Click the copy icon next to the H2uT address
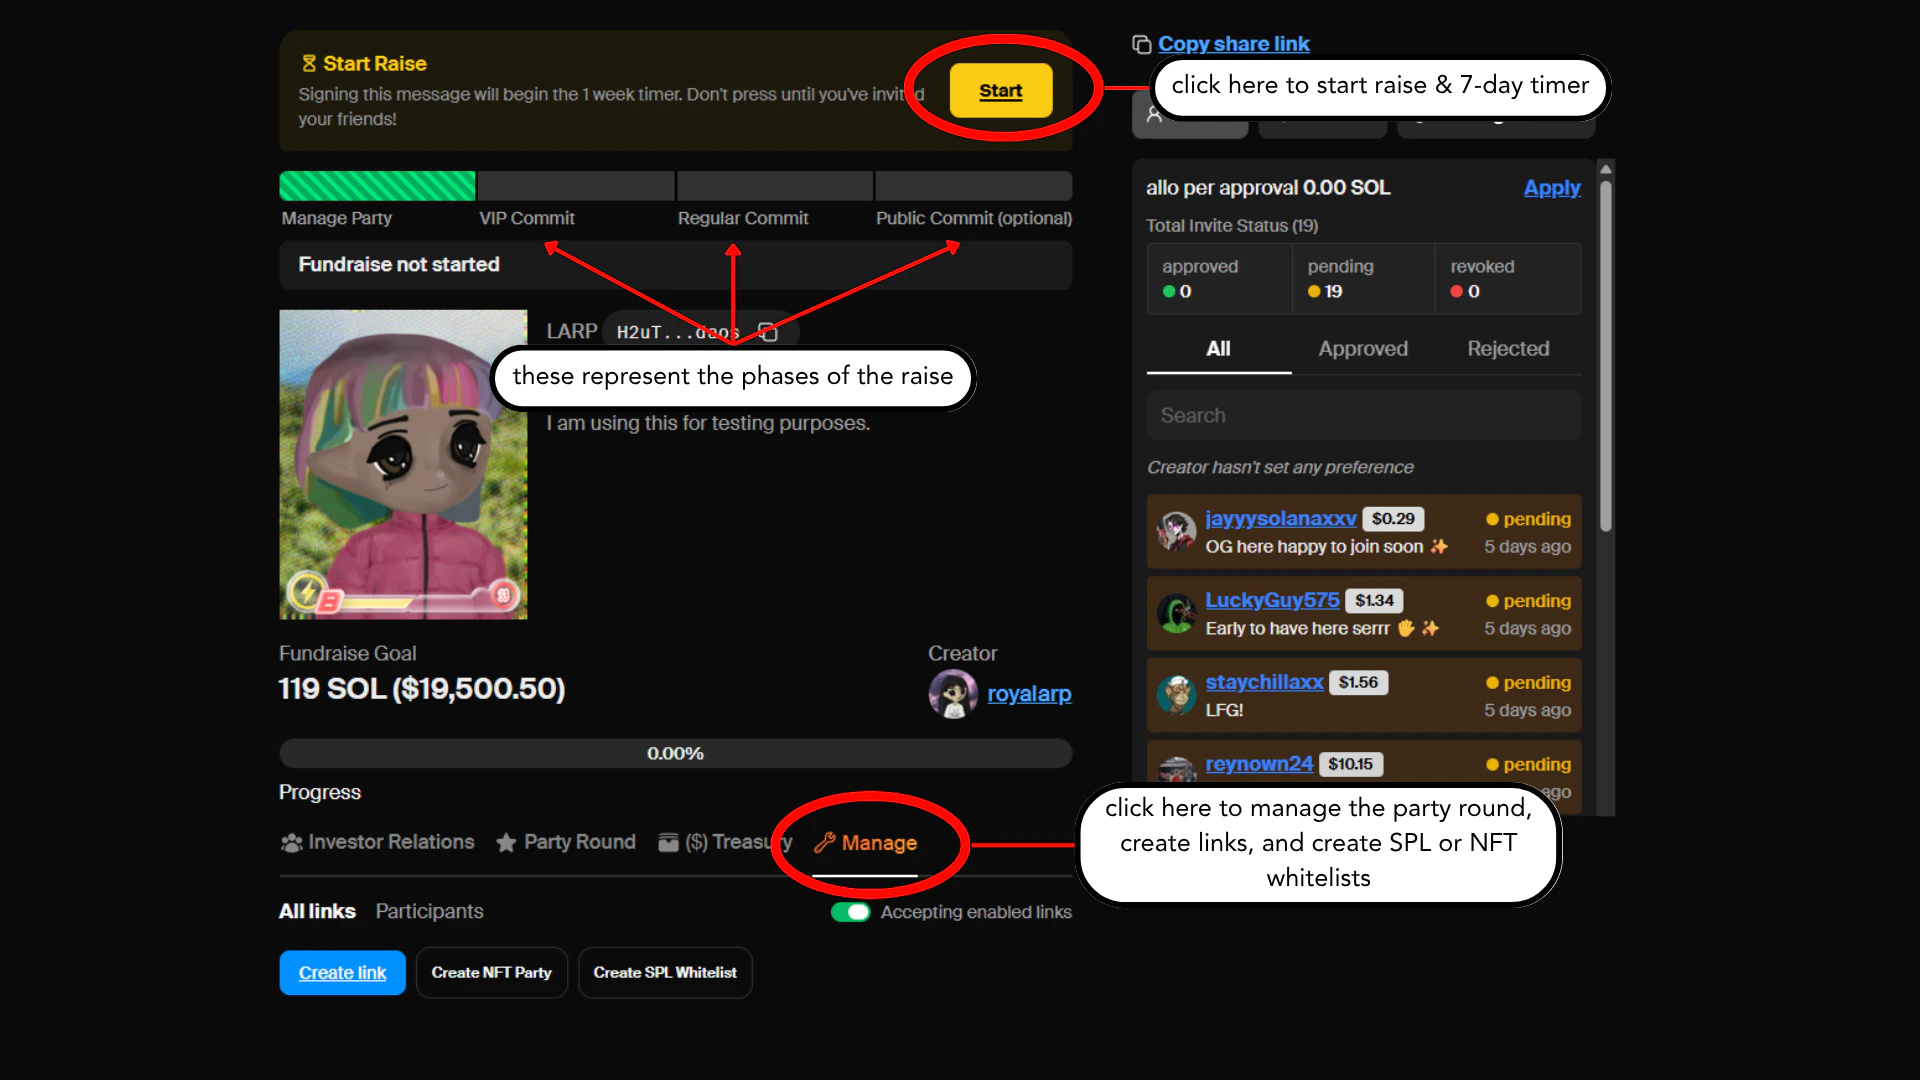The height and width of the screenshot is (1080, 1920). [770, 331]
